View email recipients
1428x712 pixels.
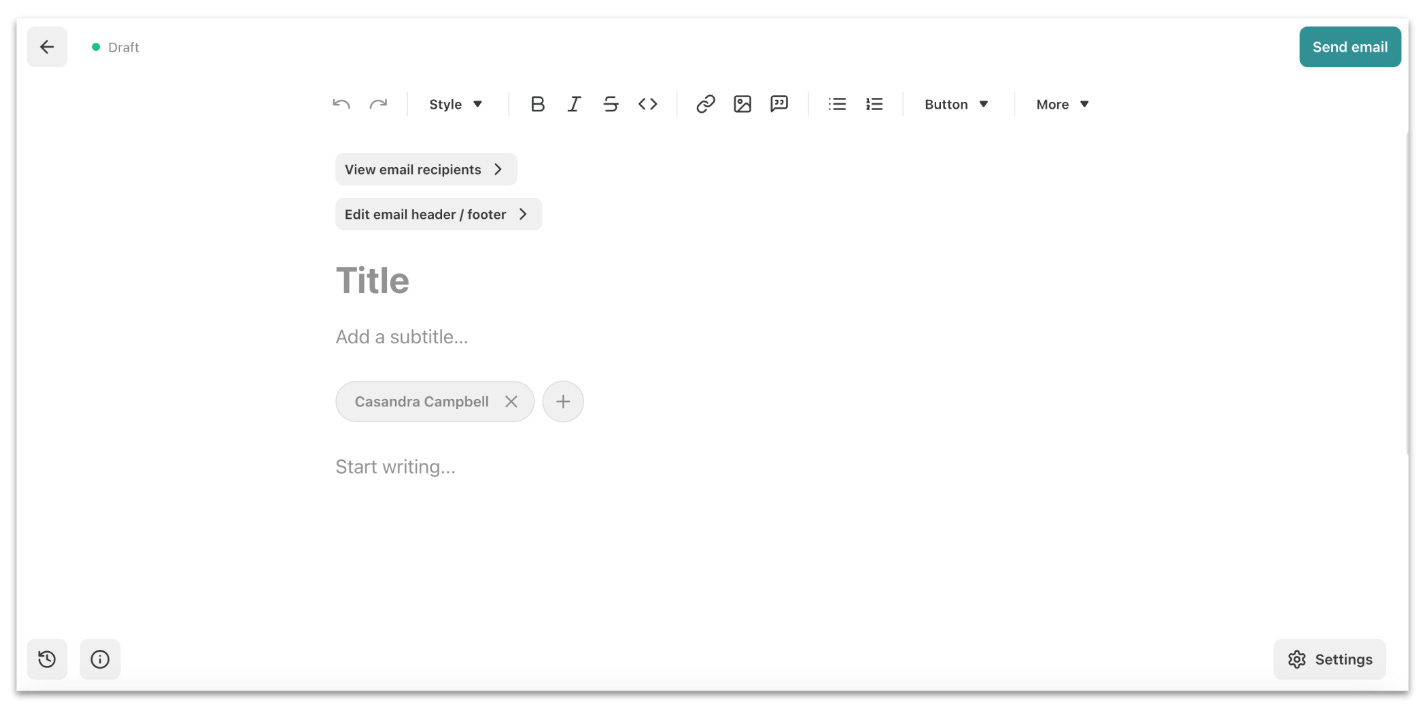click(x=425, y=169)
